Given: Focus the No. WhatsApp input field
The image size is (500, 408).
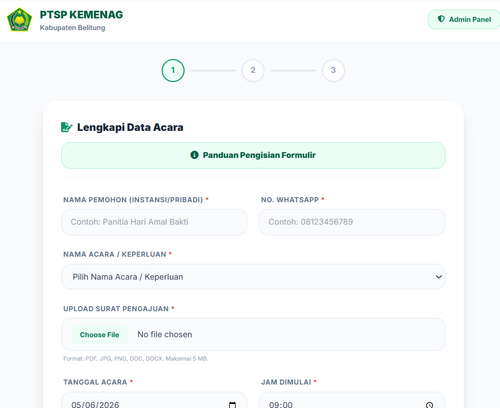Looking at the screenshot, I should click(352, 222).
